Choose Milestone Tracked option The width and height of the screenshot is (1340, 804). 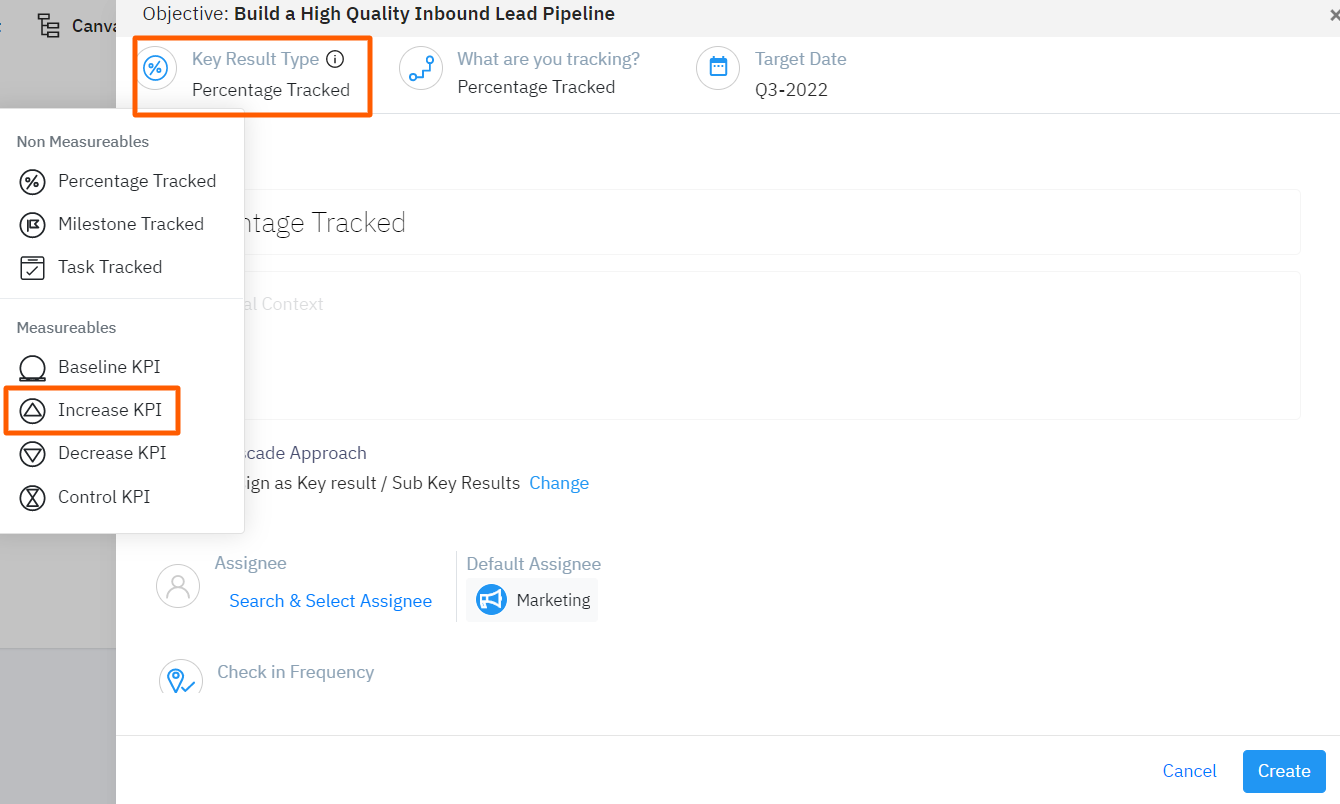pyautogui.click(x=130, y=224)
